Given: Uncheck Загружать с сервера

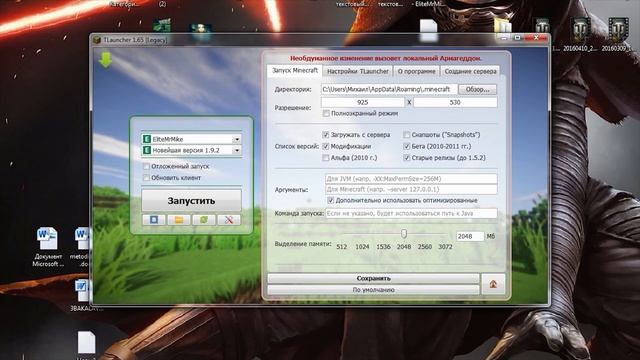Looking at the screenshot, I should click(x=326, y=135).
